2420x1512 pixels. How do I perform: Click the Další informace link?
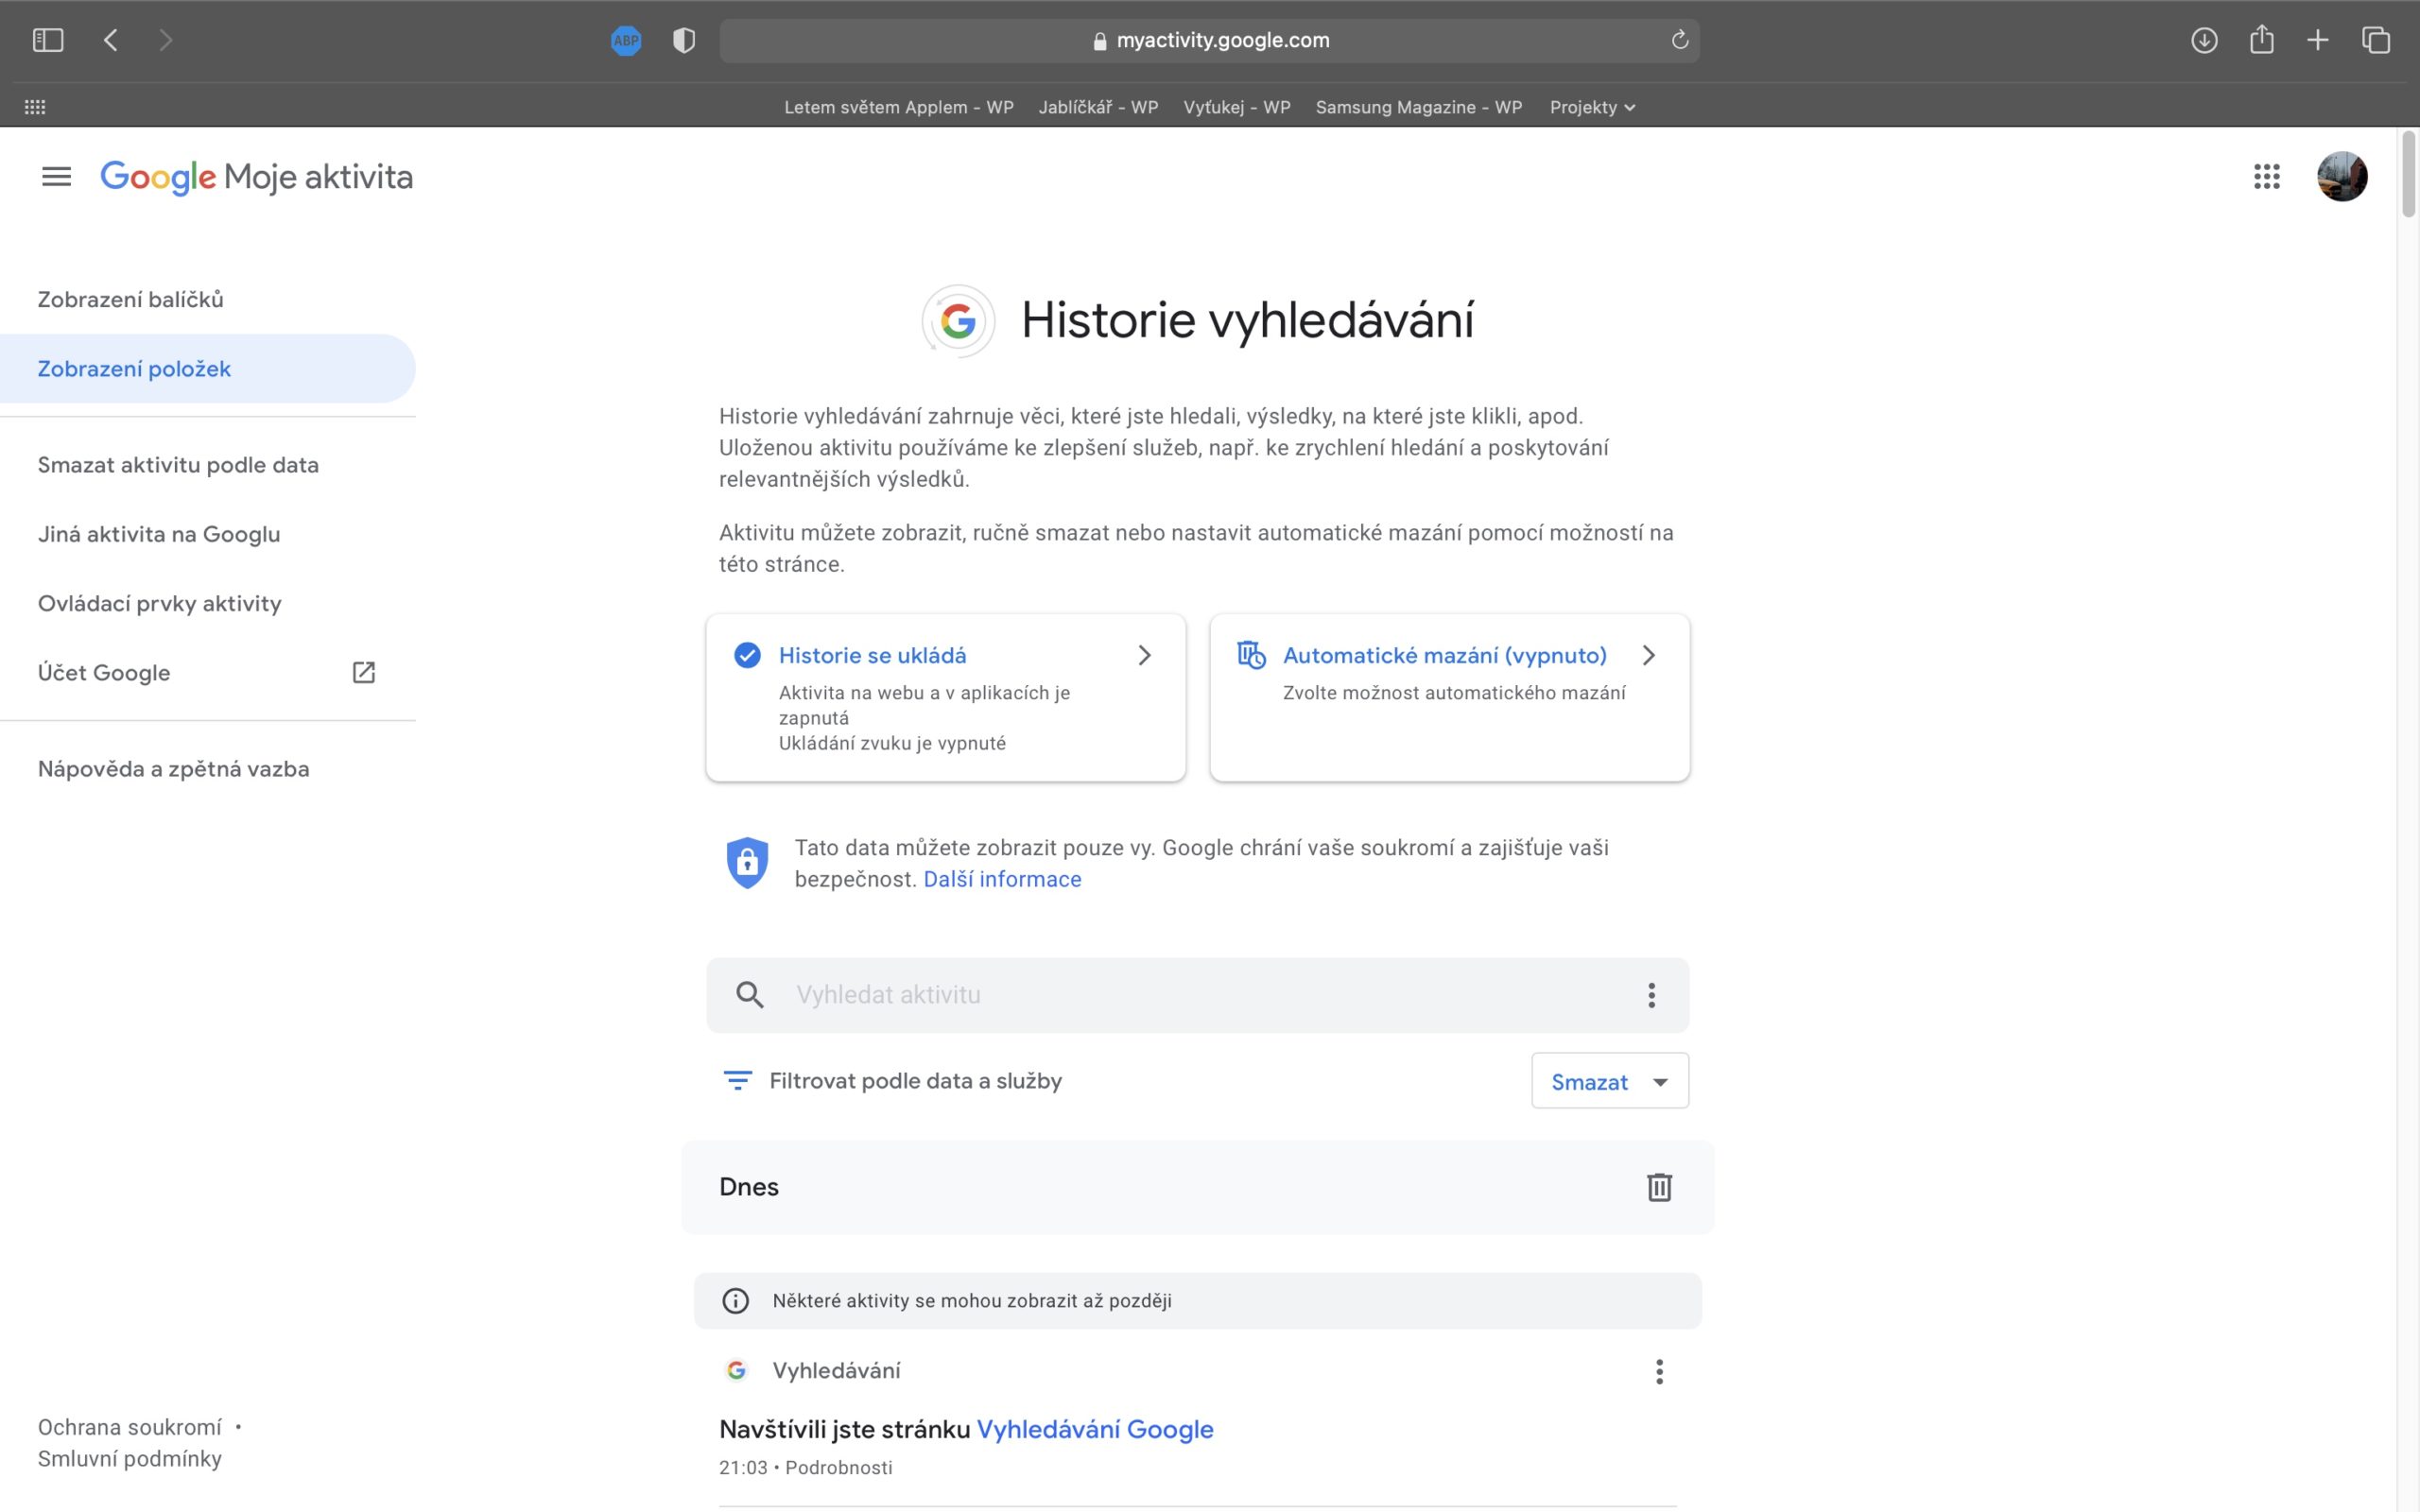(1001, 879)
